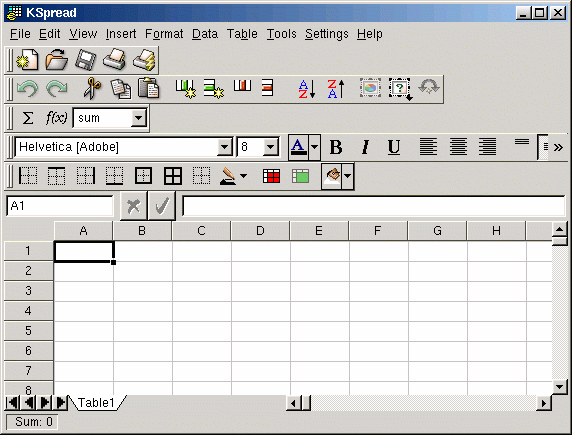Click the Undo arrow icon

pyautogui.click(x=28, y=88)
